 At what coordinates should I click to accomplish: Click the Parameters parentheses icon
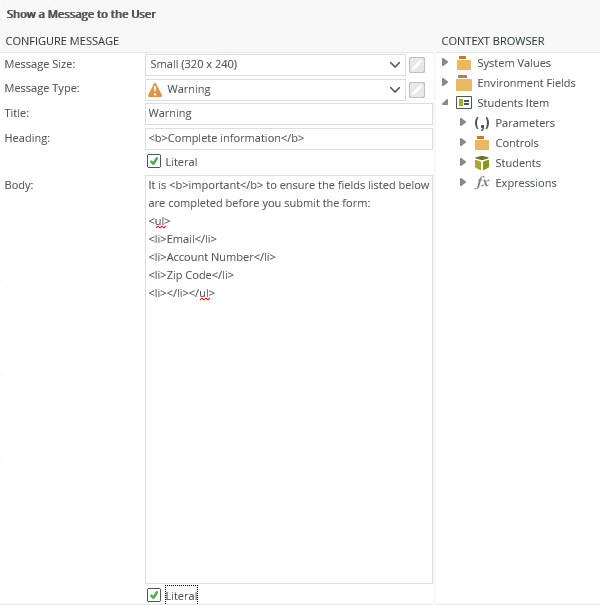point(481,123)
